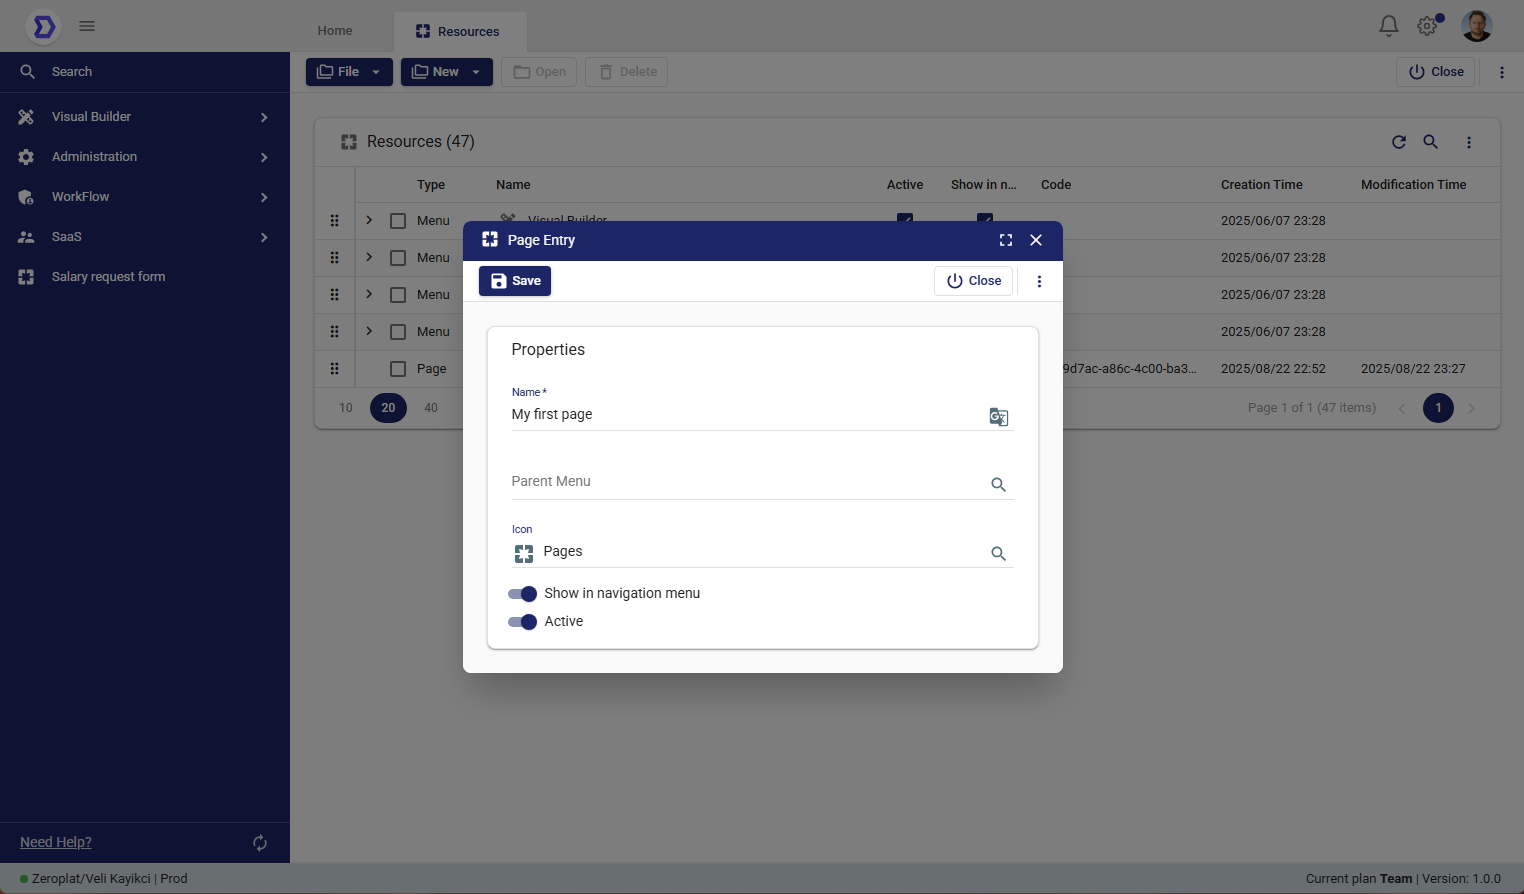1524x894 pixels.
Task: Save the page entry
Action: [x=515, y=281]
